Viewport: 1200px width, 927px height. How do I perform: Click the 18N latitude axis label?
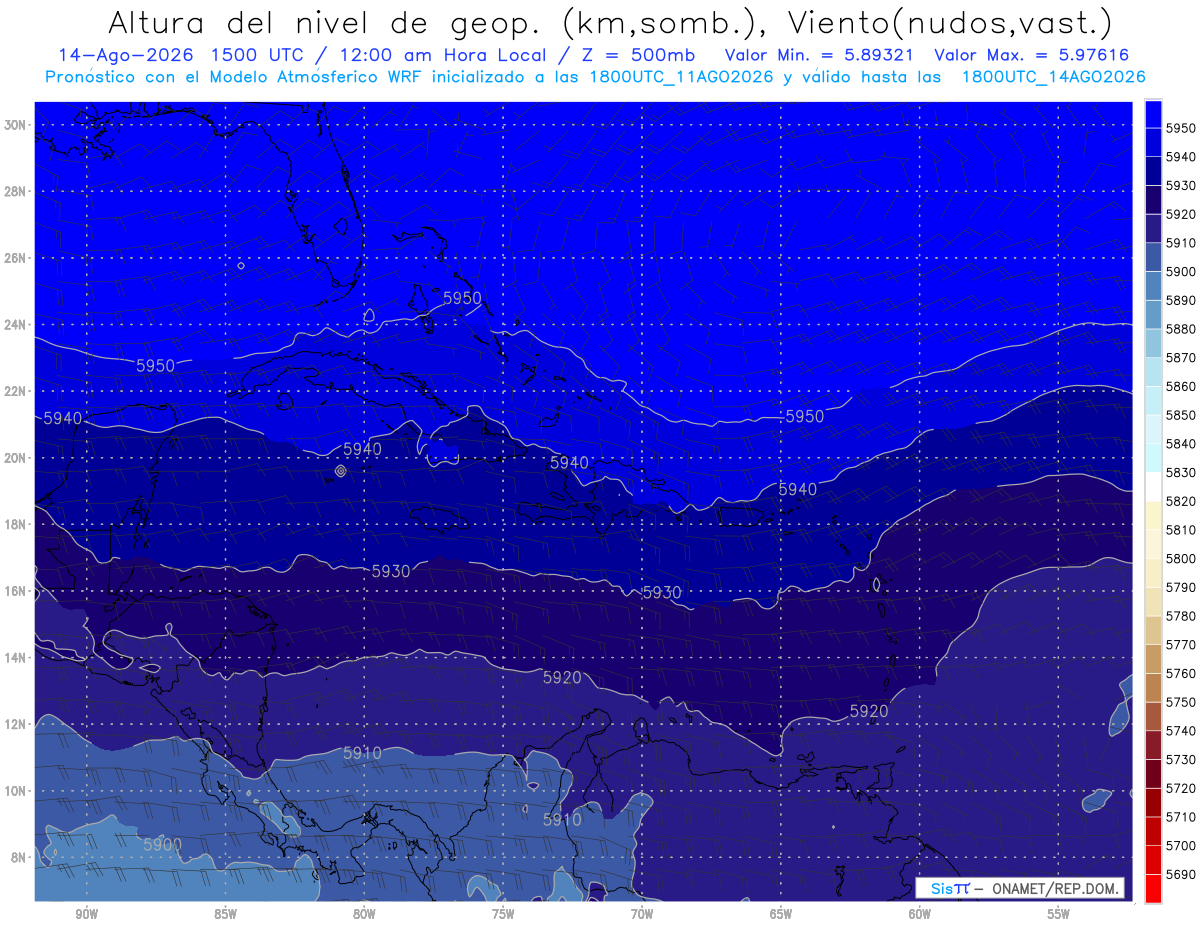(16, 524)
